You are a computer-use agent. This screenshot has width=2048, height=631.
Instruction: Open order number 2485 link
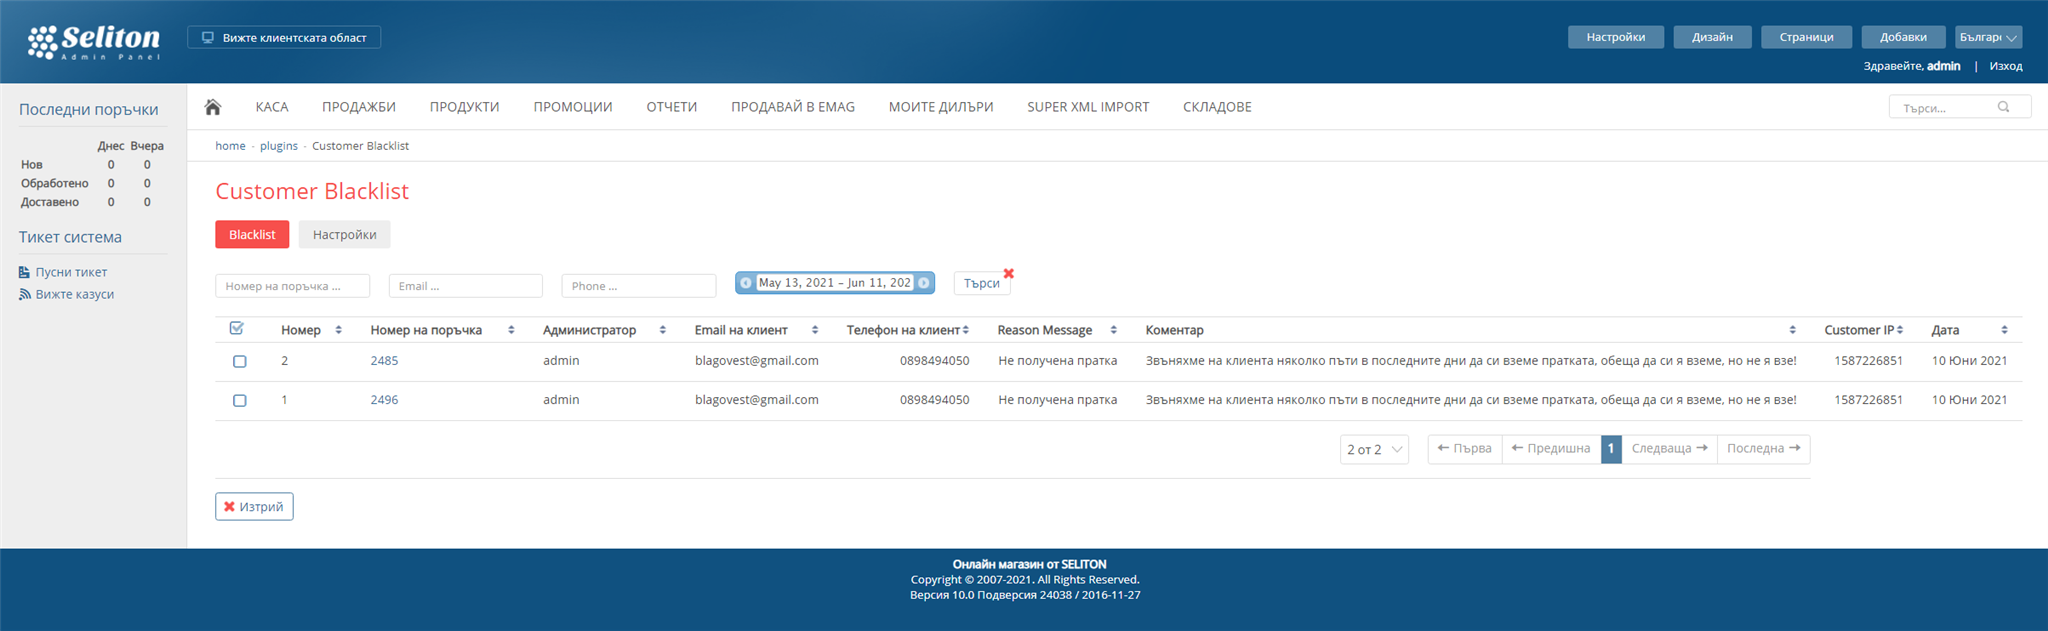pos(384,361)
